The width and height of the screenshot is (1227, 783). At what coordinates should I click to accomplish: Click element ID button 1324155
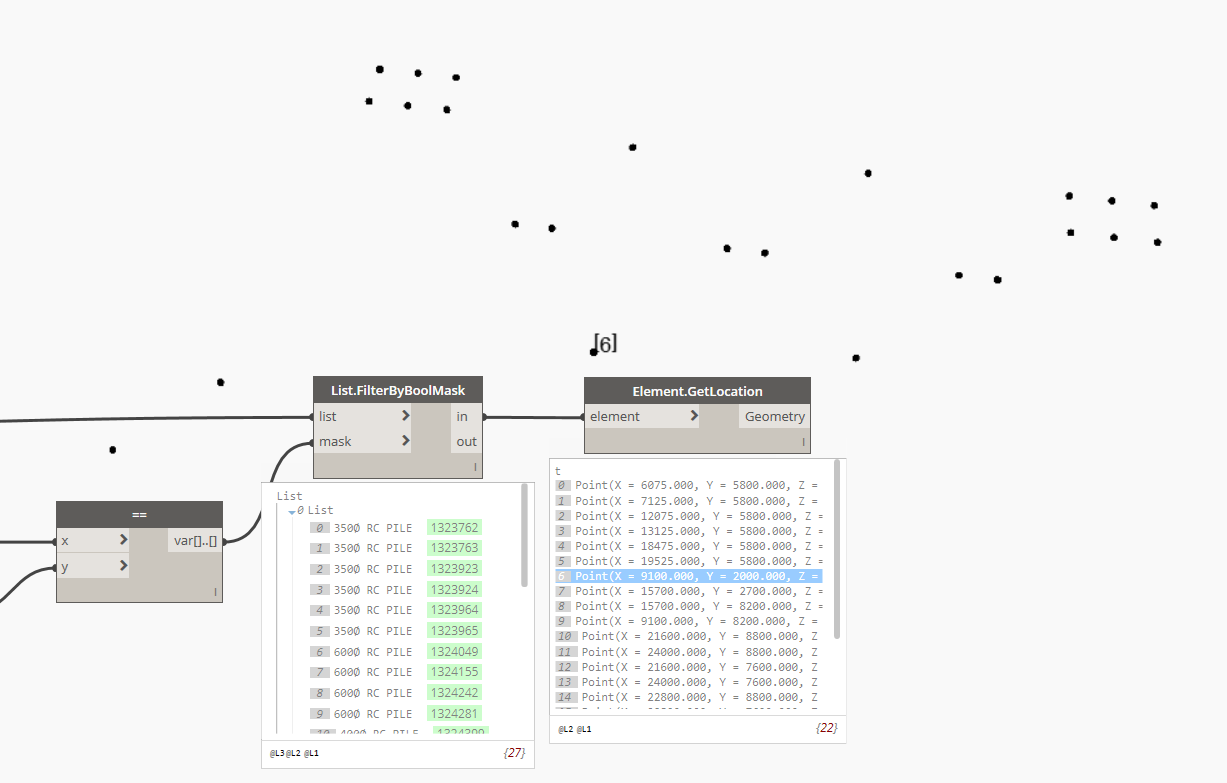455,672
